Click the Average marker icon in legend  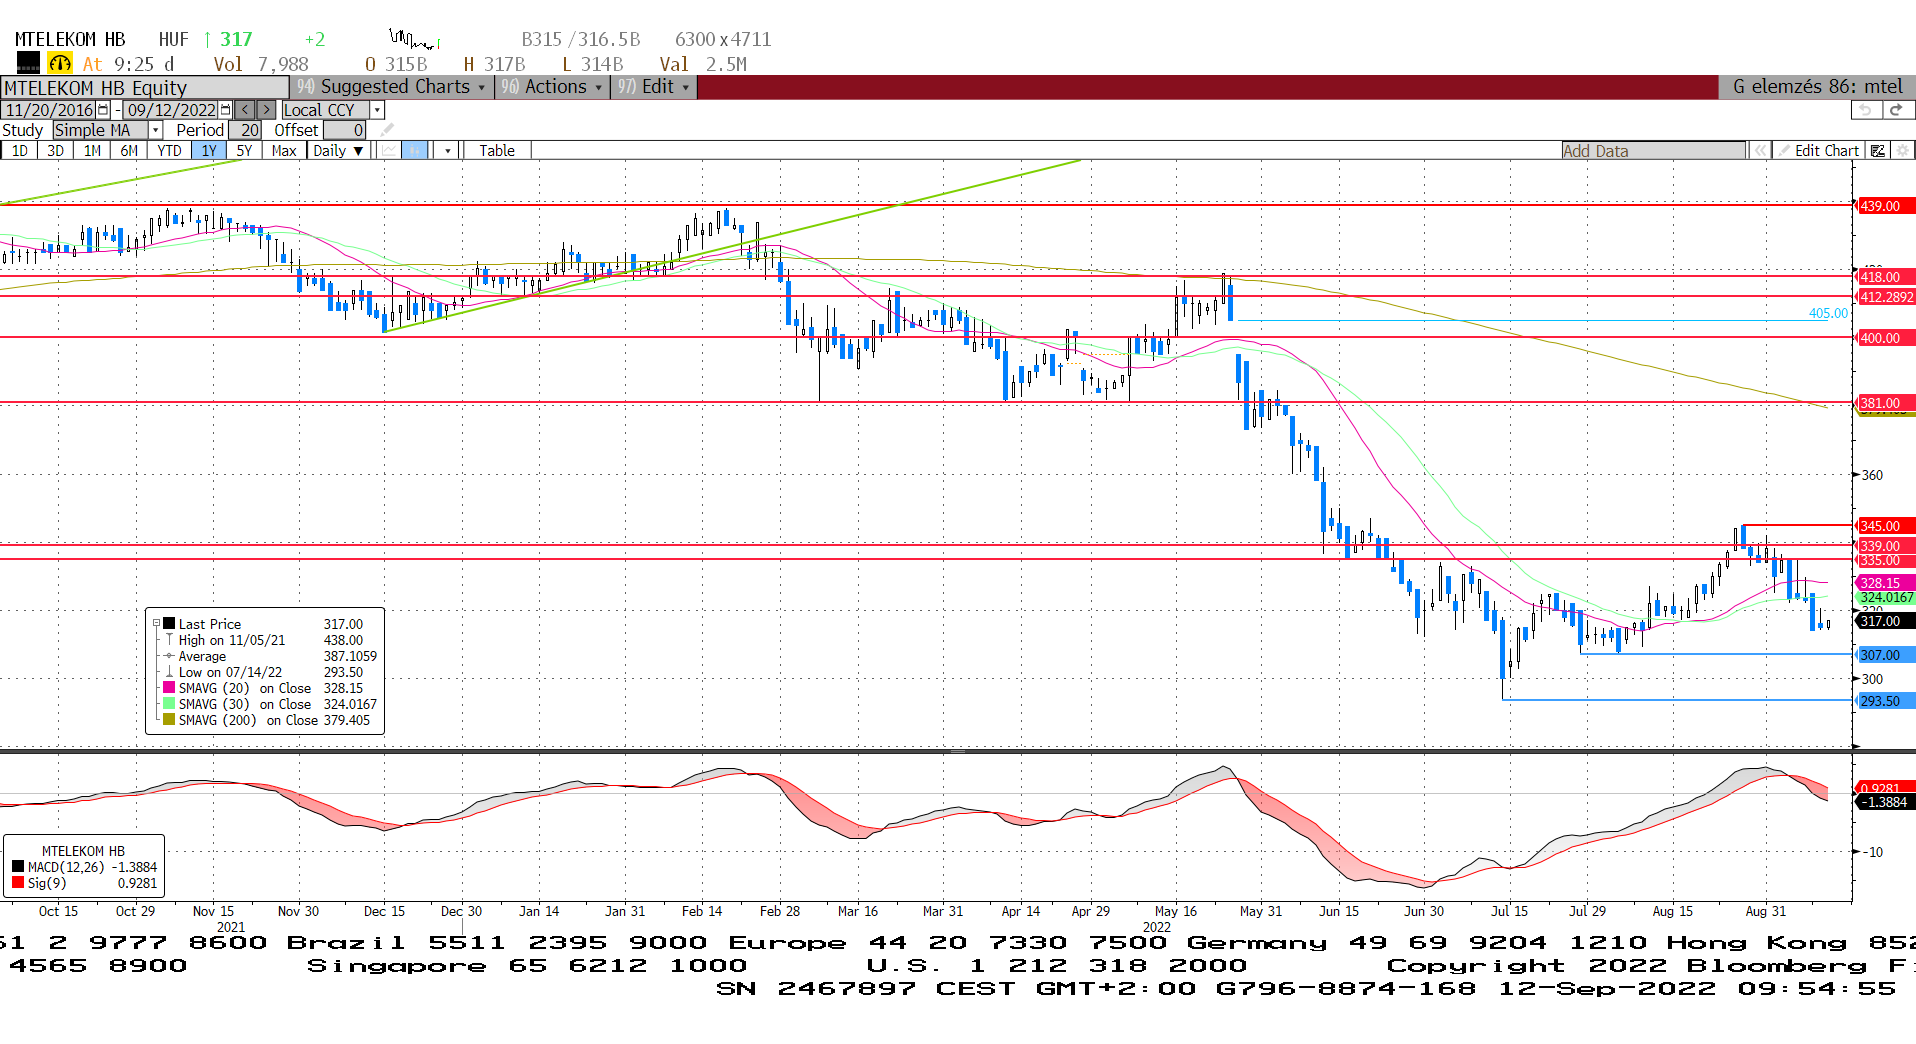click(169, 656)
